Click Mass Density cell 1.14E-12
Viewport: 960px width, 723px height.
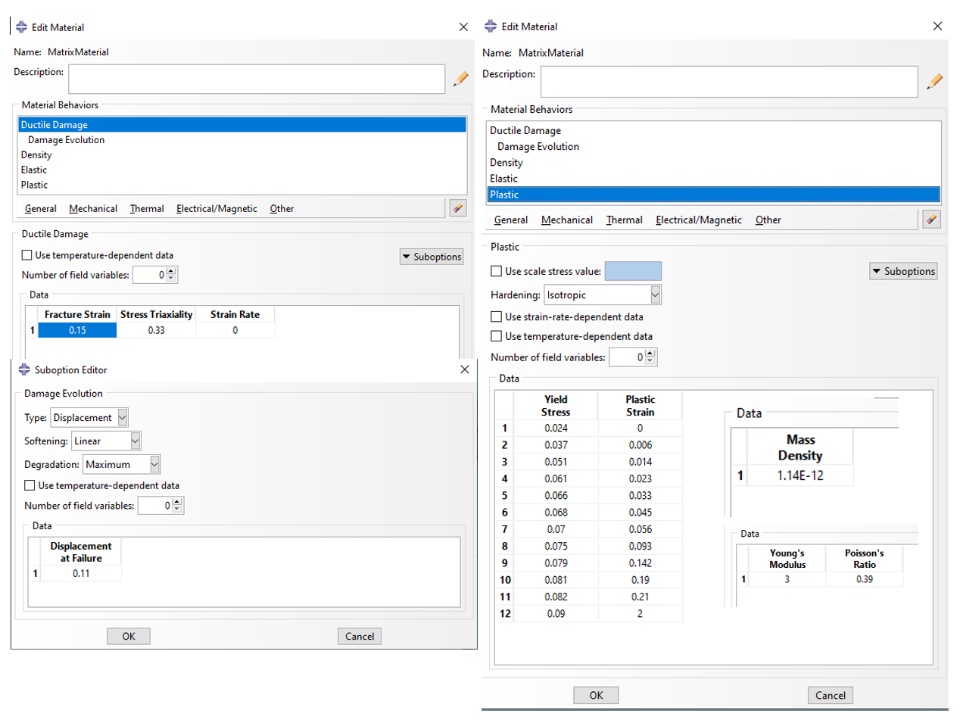point(800,475)
